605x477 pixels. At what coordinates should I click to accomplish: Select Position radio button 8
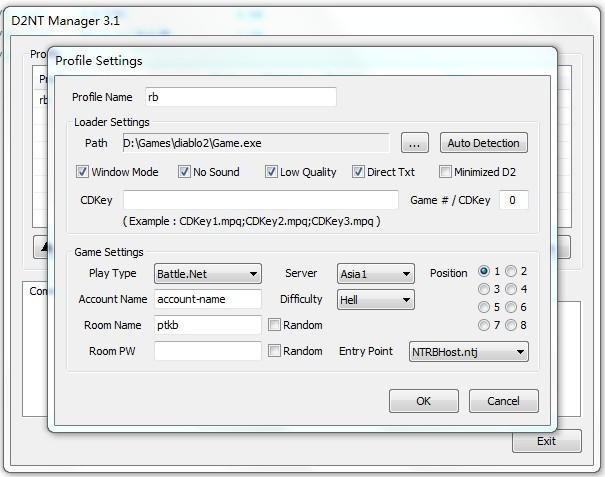coord(511,325)
